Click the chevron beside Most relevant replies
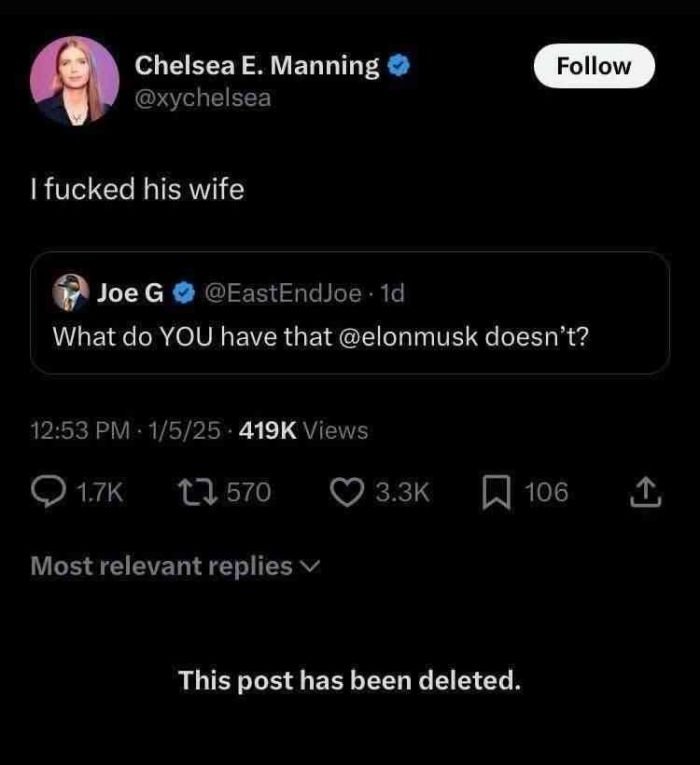 [x=309, y=567]
